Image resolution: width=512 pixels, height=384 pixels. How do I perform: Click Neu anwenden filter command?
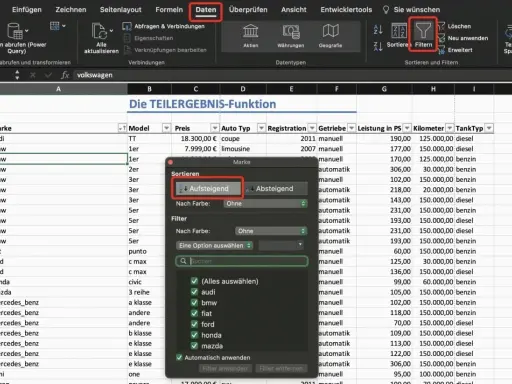(x=463, y=38)
